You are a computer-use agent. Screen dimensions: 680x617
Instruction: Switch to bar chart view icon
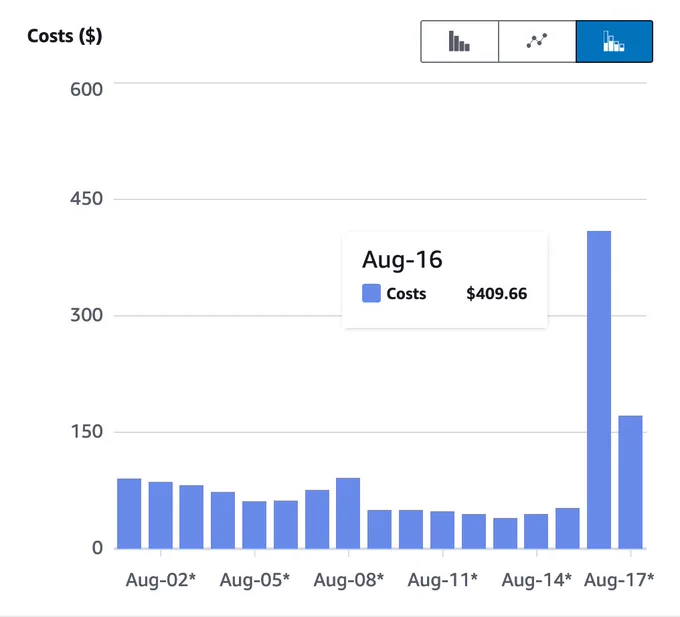pyautogui.click(x=459, y=42)
